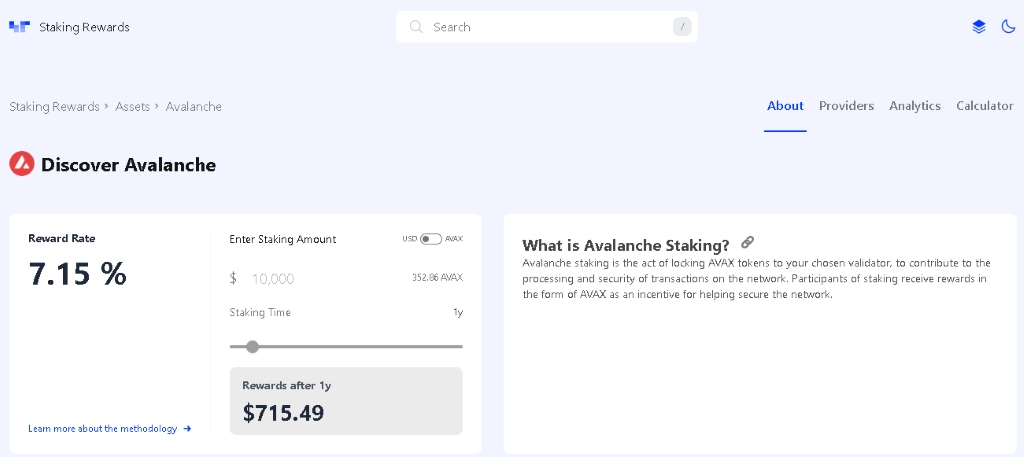Image resolution: width=1024 pixels, height=457 pixels.
Task: Click the arrow icon after methodology link
Action: (187, 429)
